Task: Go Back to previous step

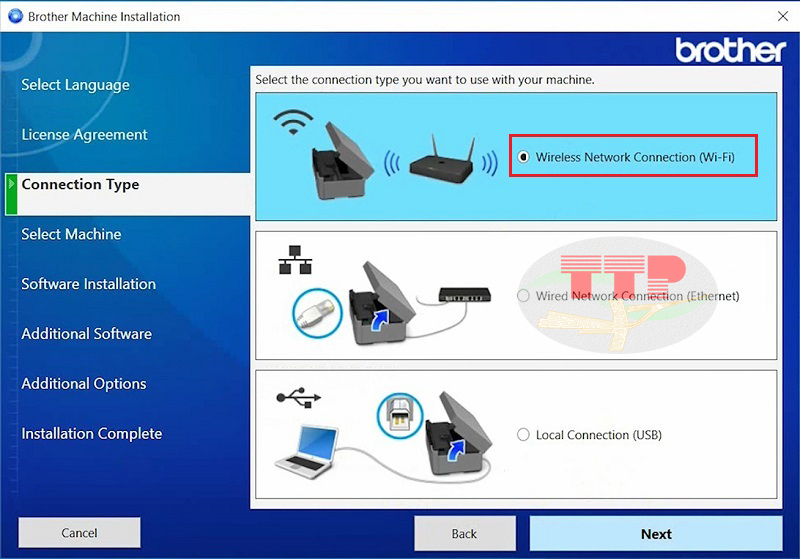Action: click(x=465, y=533)
